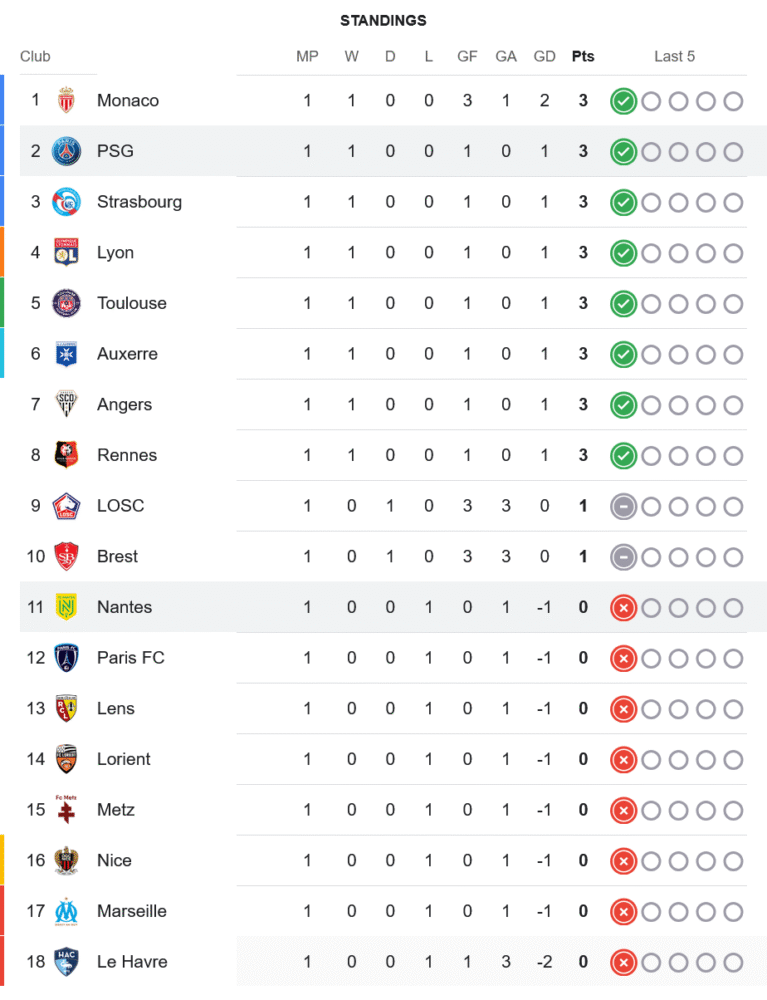Select the Strasbourg crest icon
The image size is (767, 1000).
click(66, 202)
